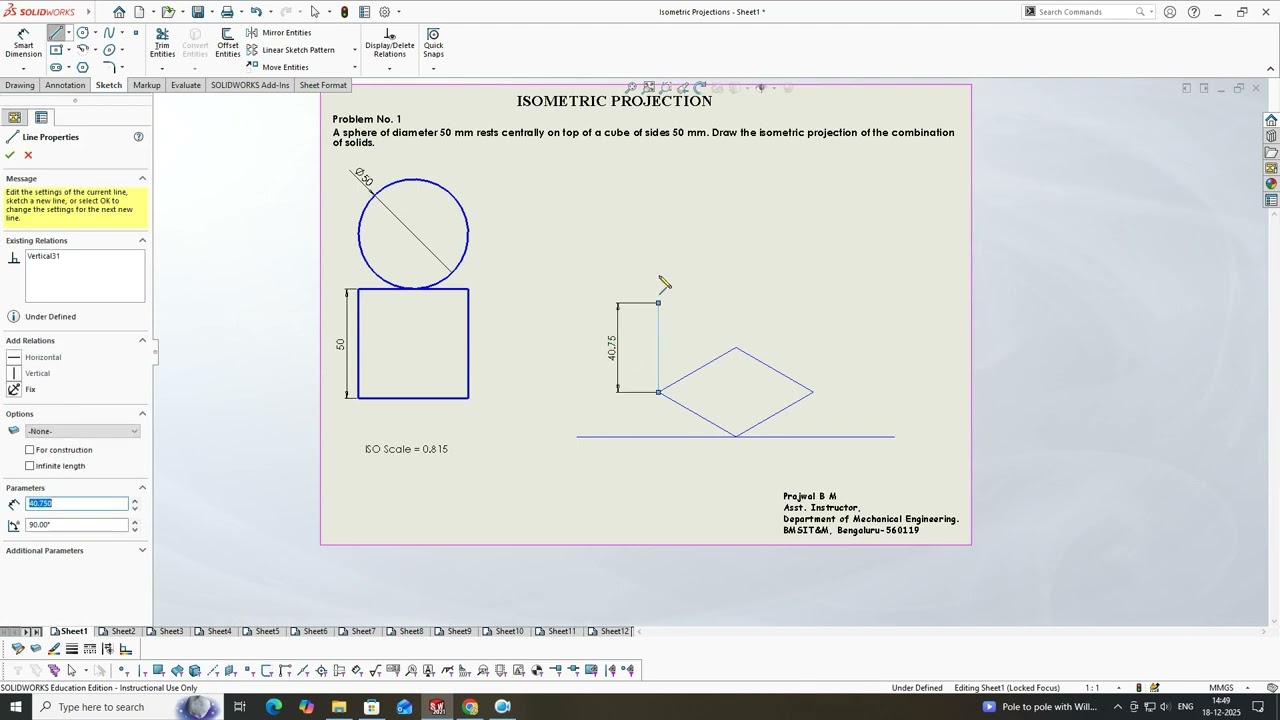Accept line properties with green checkmark
This screenshot has width=1280, height=720.
tap(10, 155)
